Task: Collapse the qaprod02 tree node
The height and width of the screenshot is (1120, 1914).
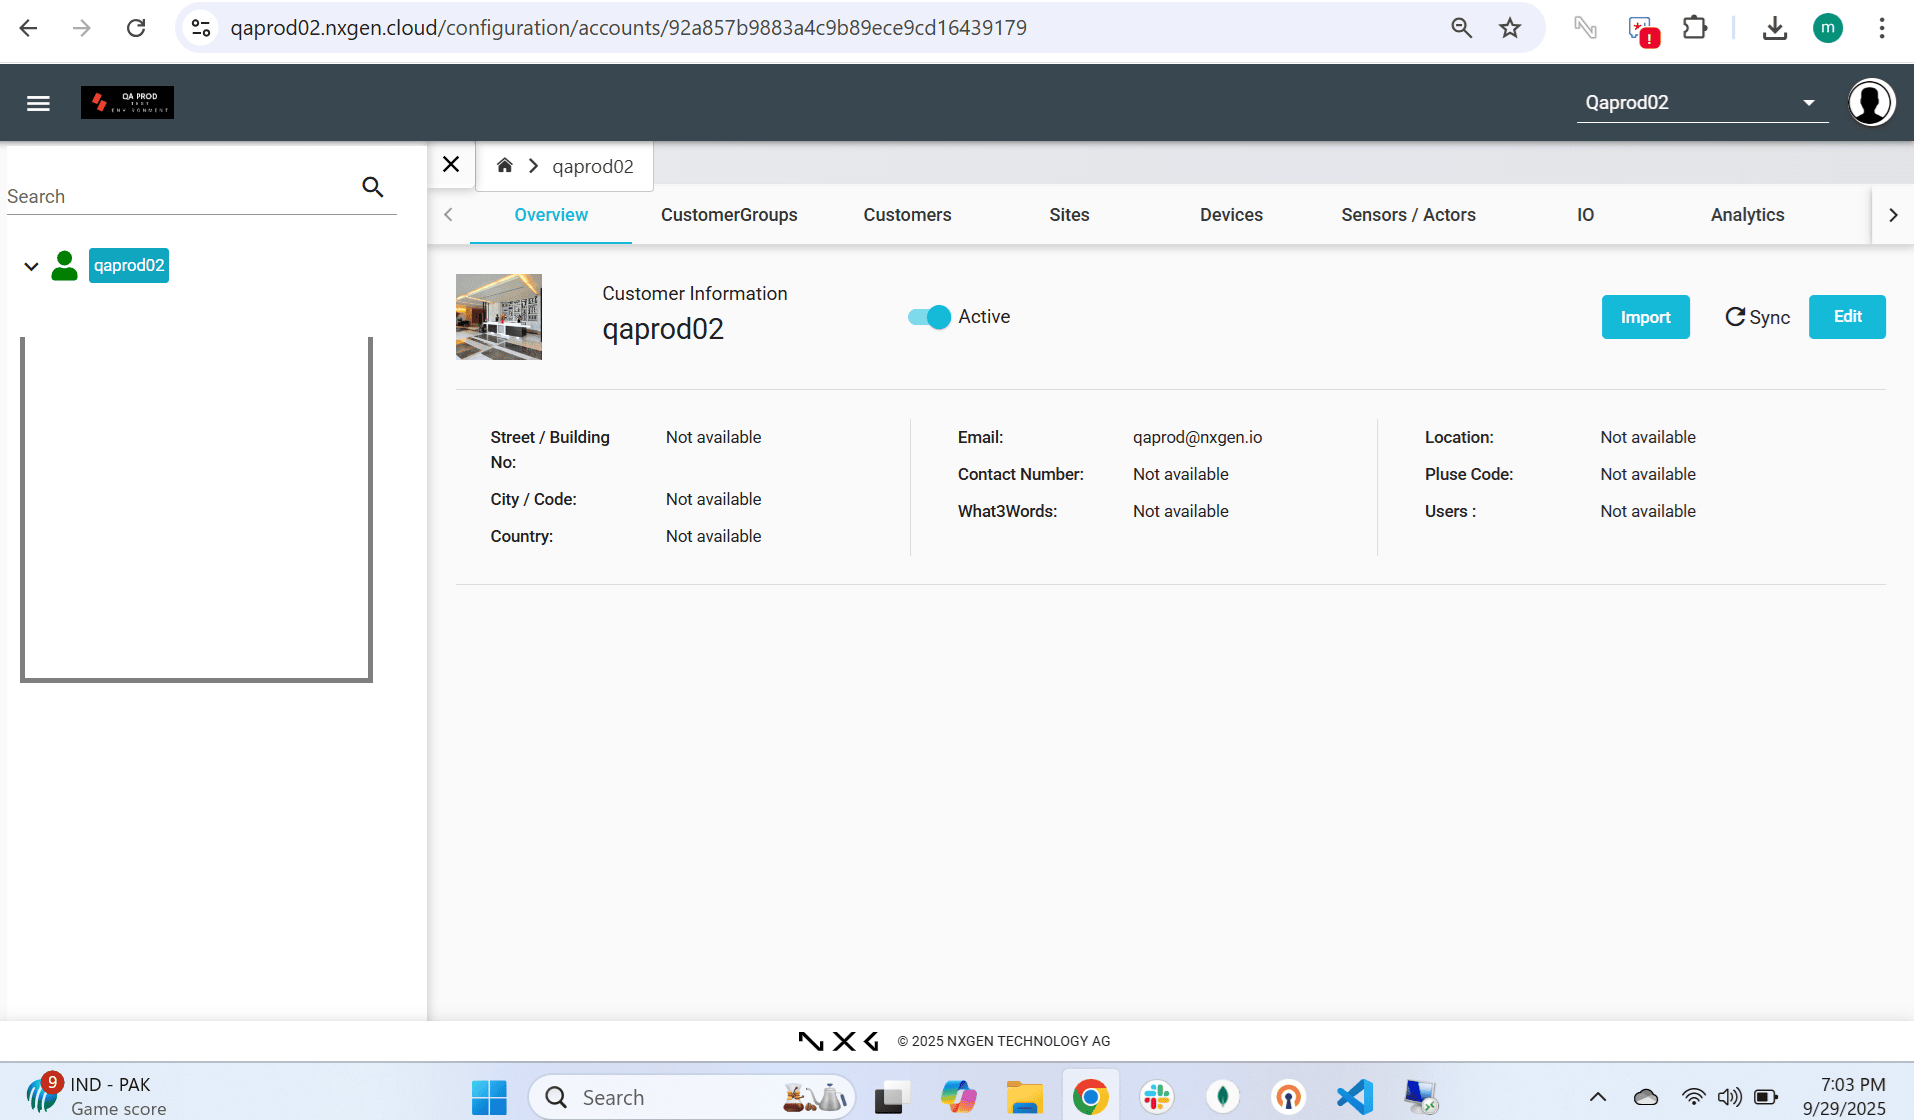Action: (31, 266)
